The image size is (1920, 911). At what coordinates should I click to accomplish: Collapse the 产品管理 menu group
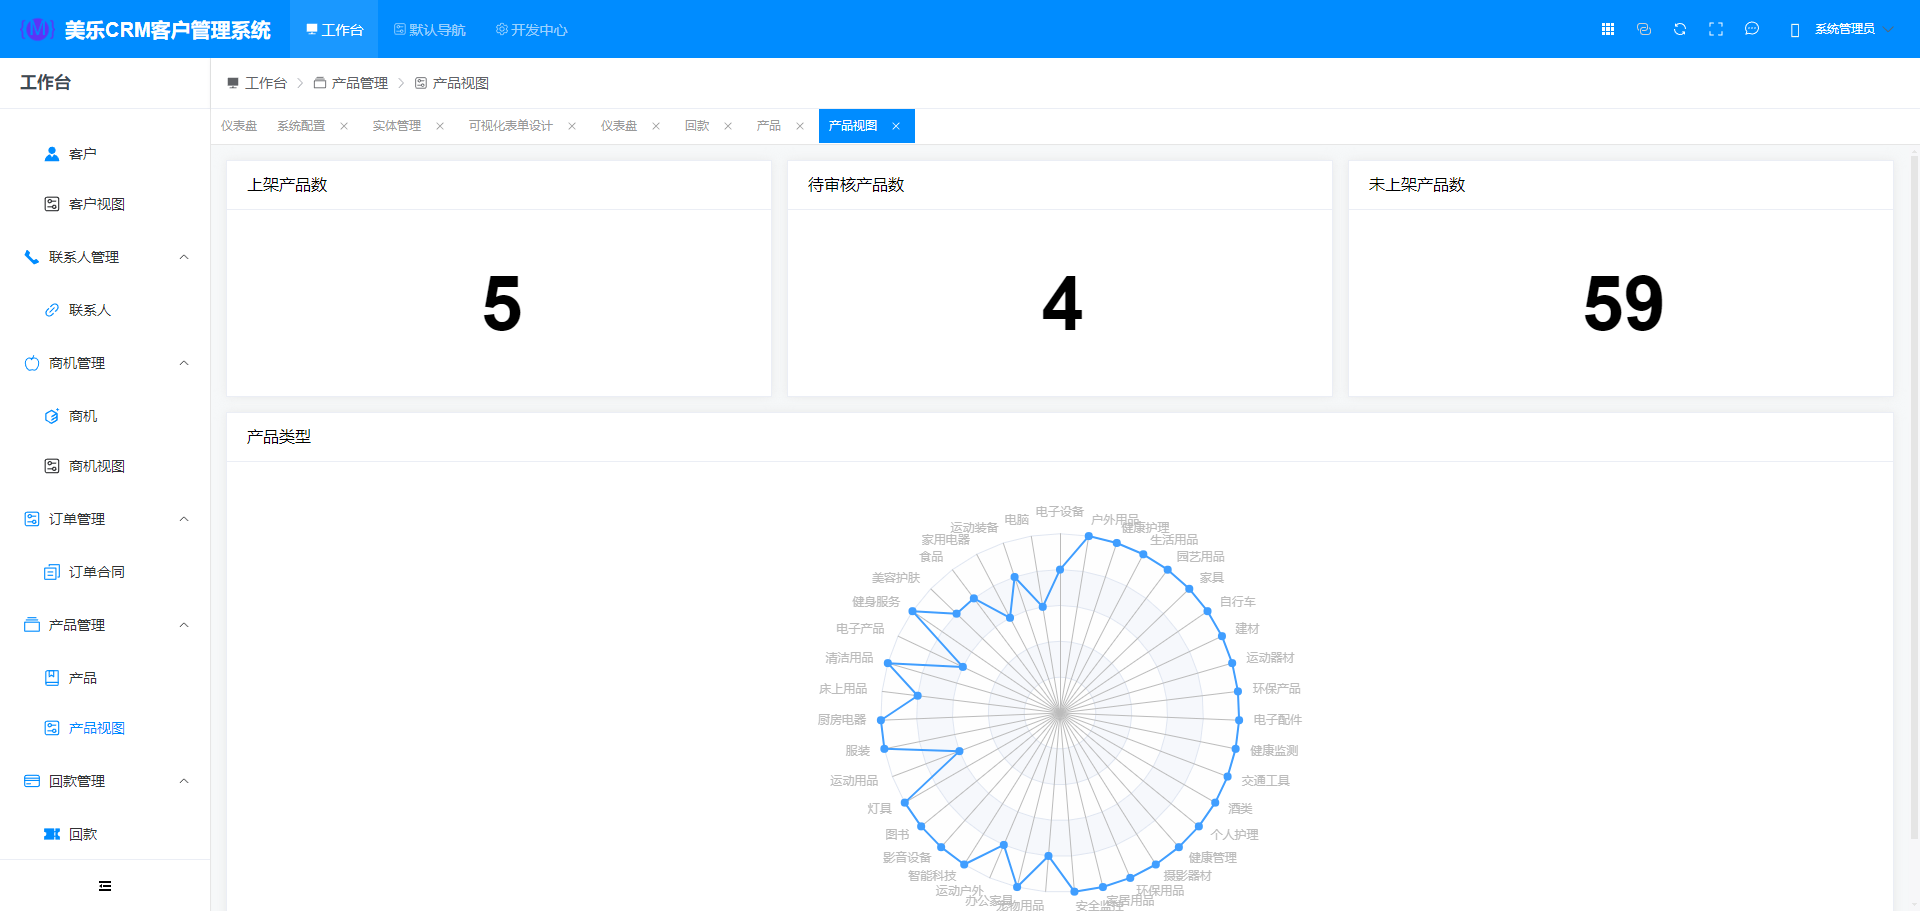coord(184,625)
